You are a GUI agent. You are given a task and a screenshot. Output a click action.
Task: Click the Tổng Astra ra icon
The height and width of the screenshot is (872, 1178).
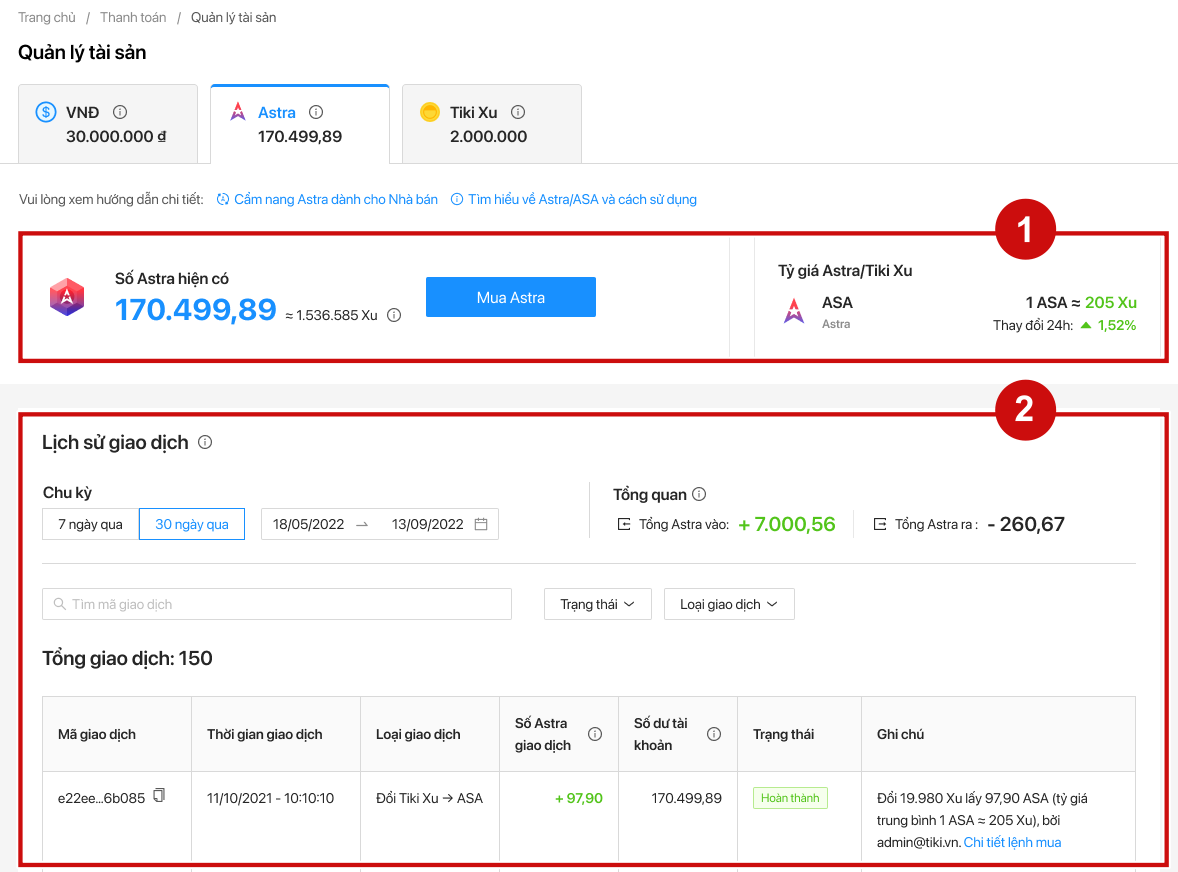[880, 524]
